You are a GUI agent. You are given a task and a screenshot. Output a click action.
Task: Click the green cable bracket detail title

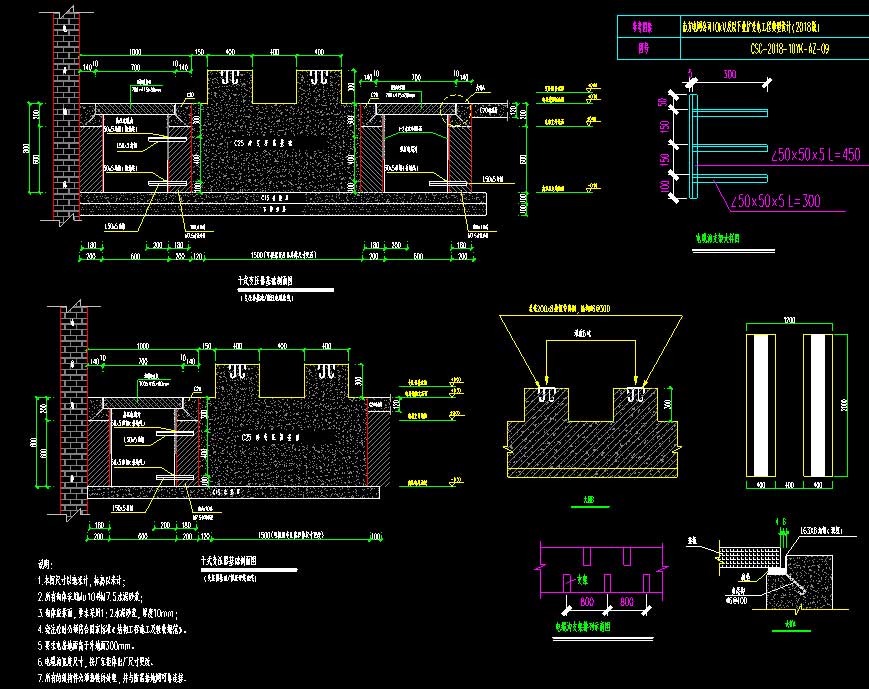click(718, 238)
